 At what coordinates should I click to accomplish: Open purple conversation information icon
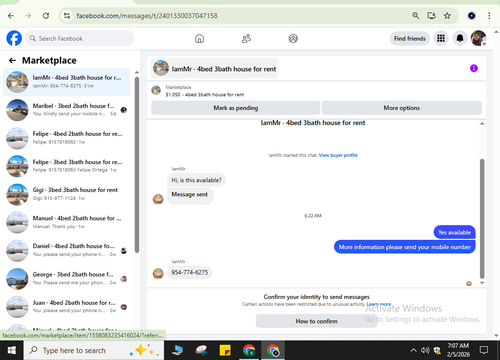pyautogui.click(x=474, y=68)
